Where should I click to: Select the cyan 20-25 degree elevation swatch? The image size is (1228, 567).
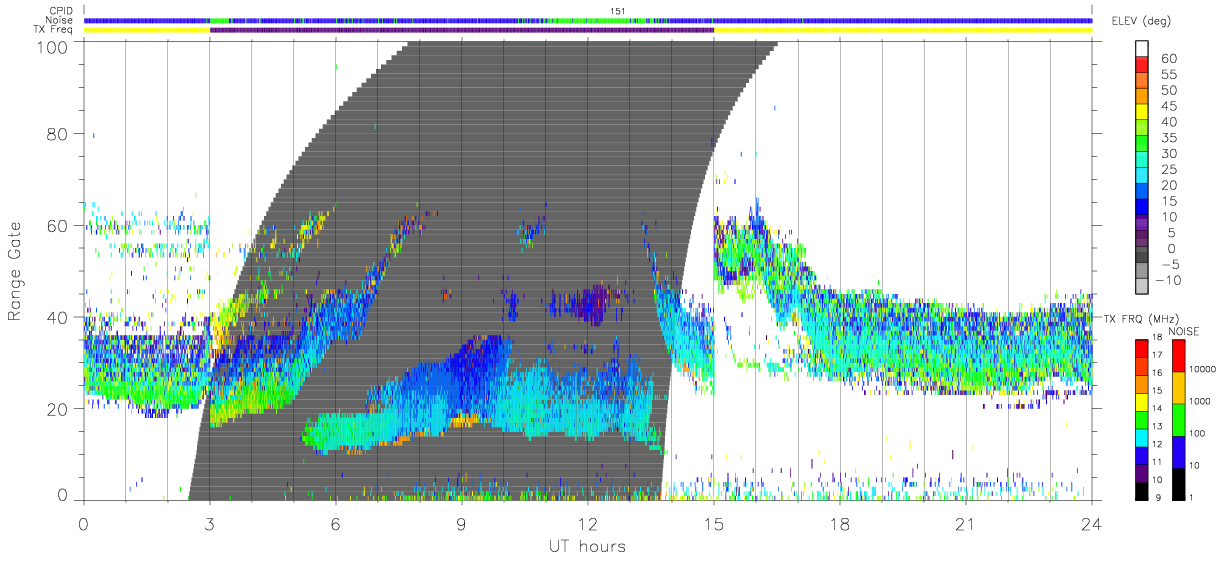coord(1142,176)
